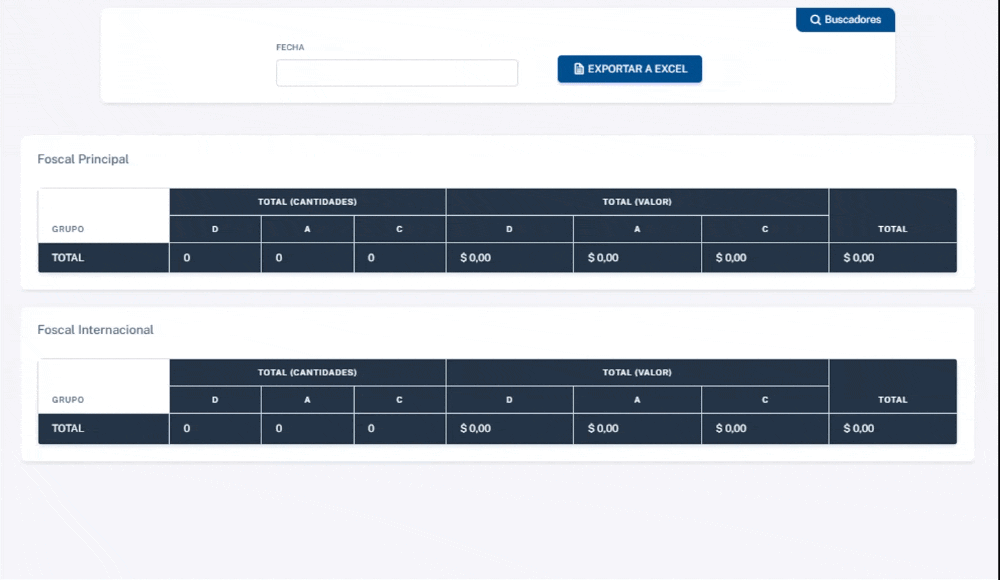Click the rightmost Total column header in Foscal Internacional

pyautogui.click(x=892, y=400)
